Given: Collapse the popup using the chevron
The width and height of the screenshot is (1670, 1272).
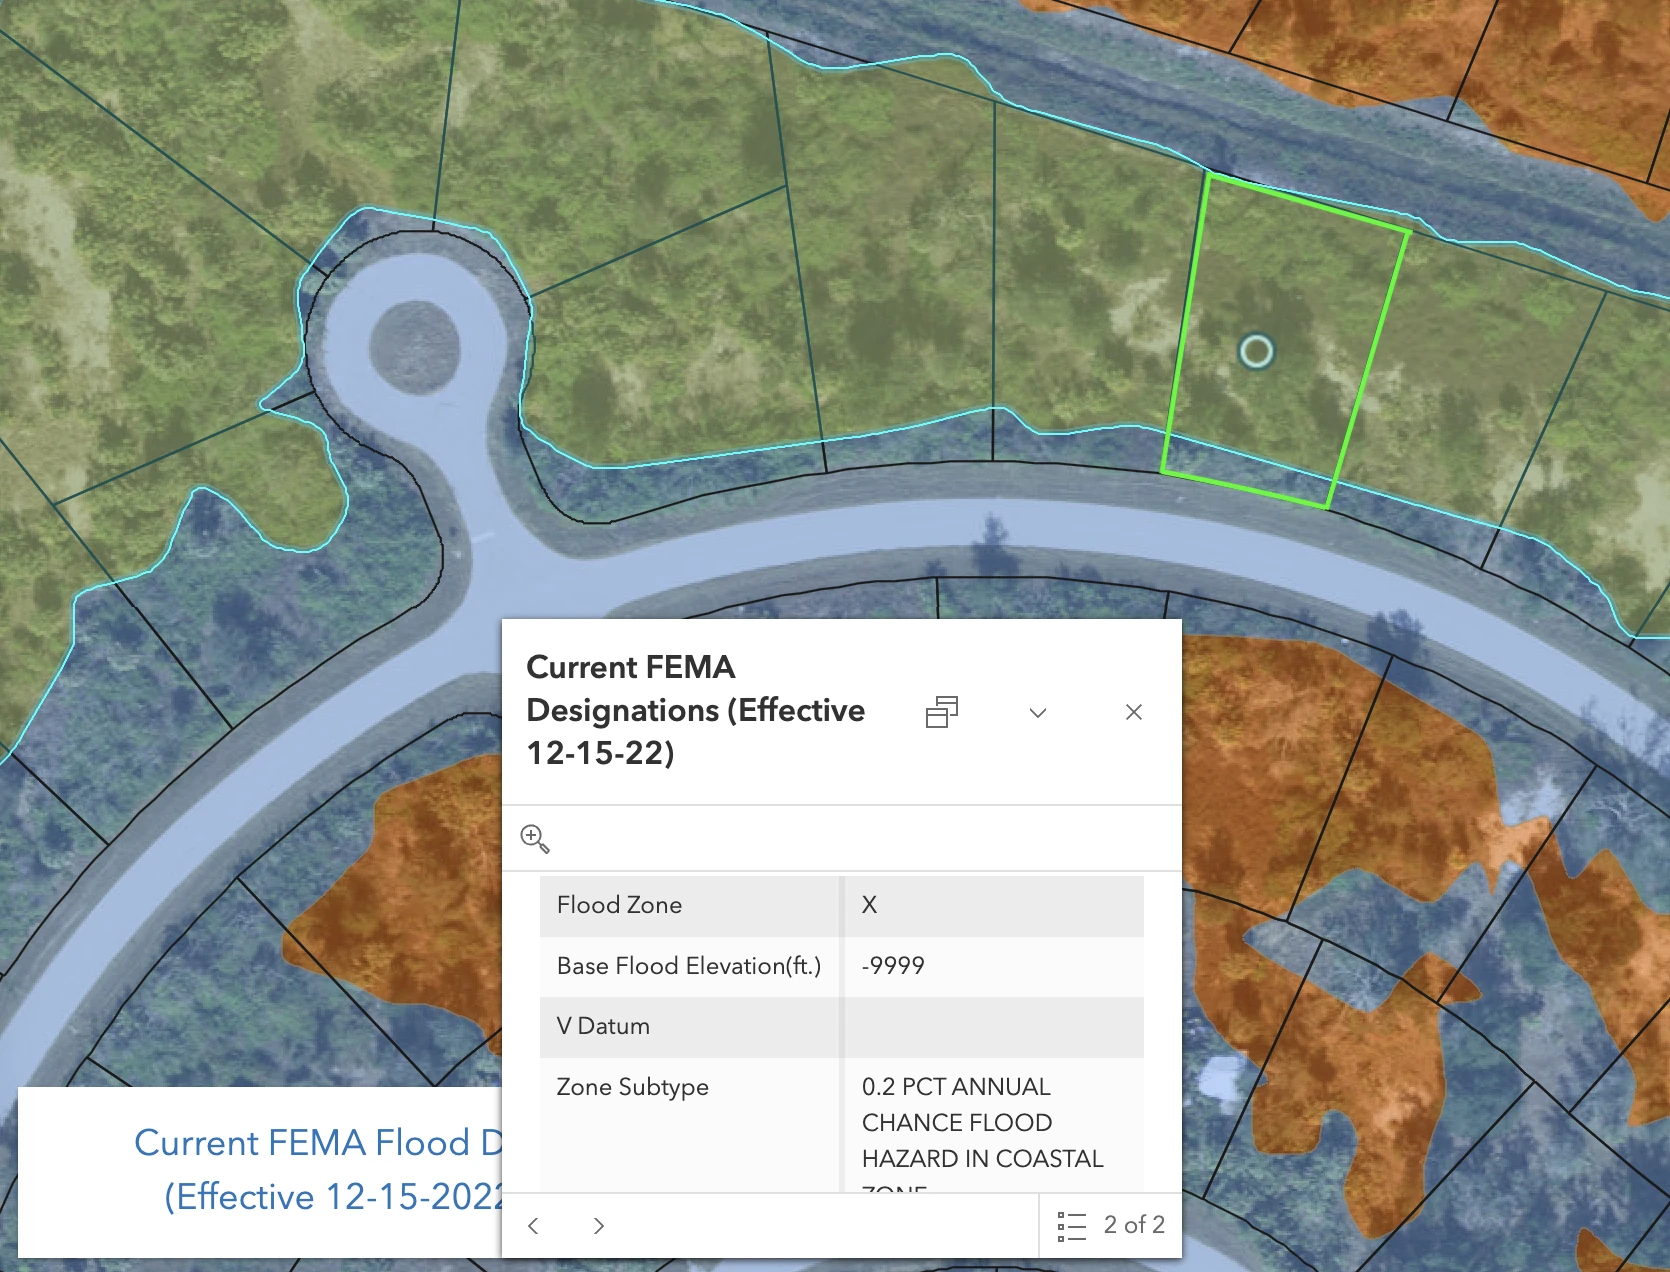Looking at the screenshot, I should tap(1038, 713).
